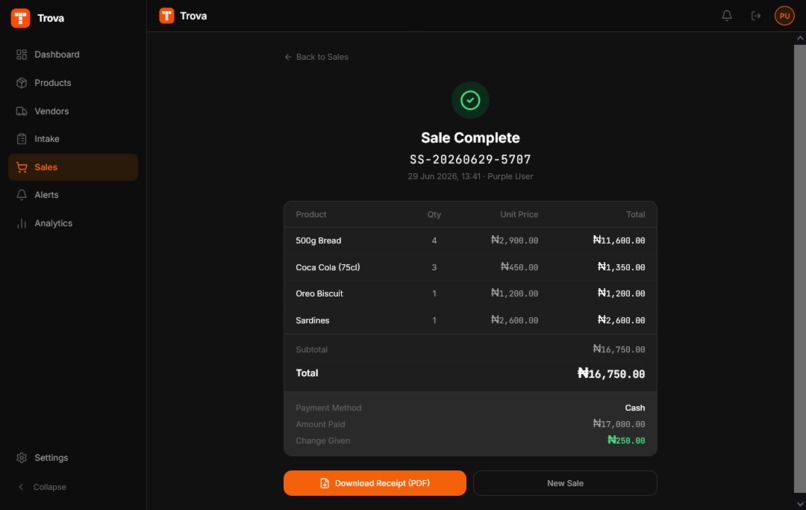Navigate to Intake

[x=73, y=139]
